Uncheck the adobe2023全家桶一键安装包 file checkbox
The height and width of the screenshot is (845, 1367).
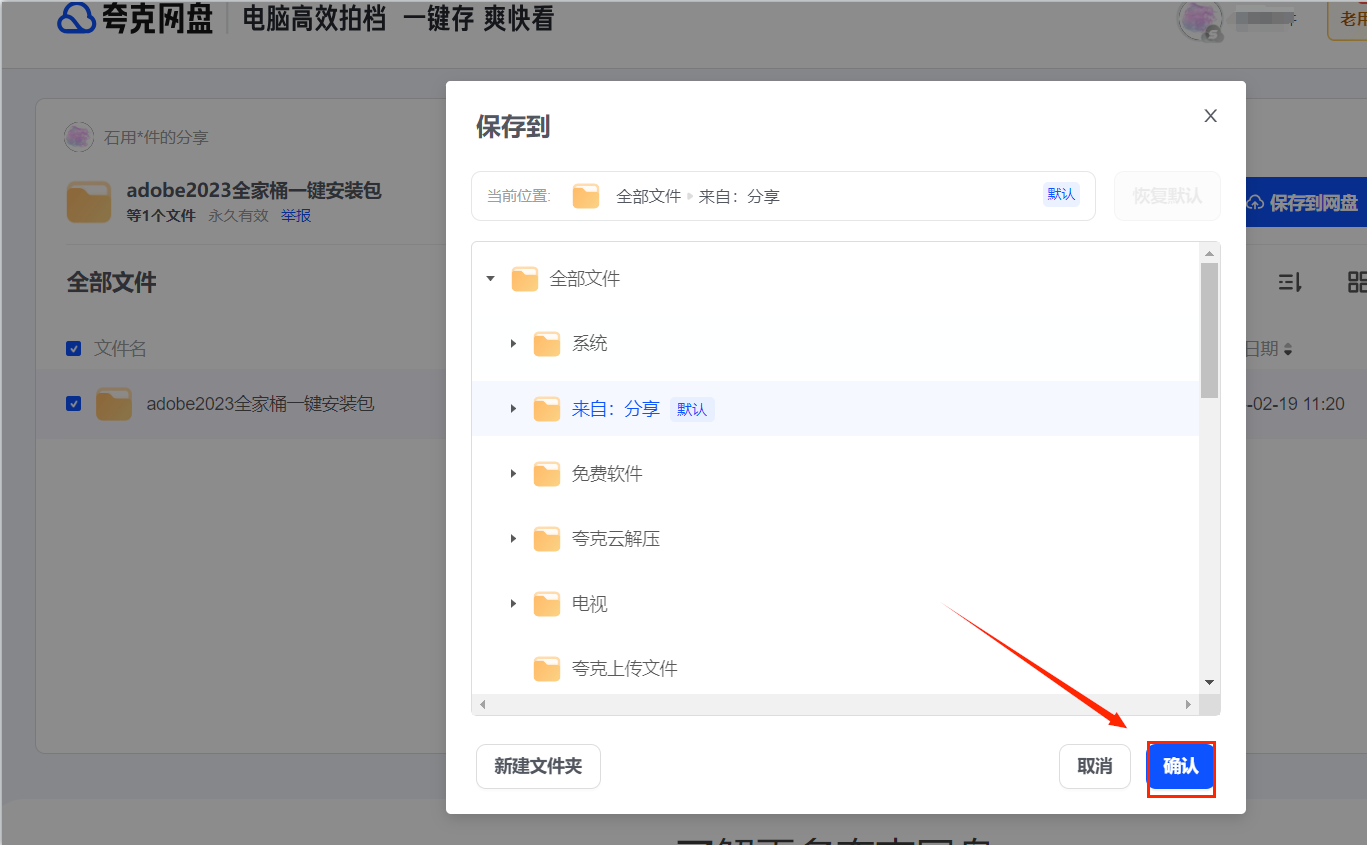[x=73, y=404]
